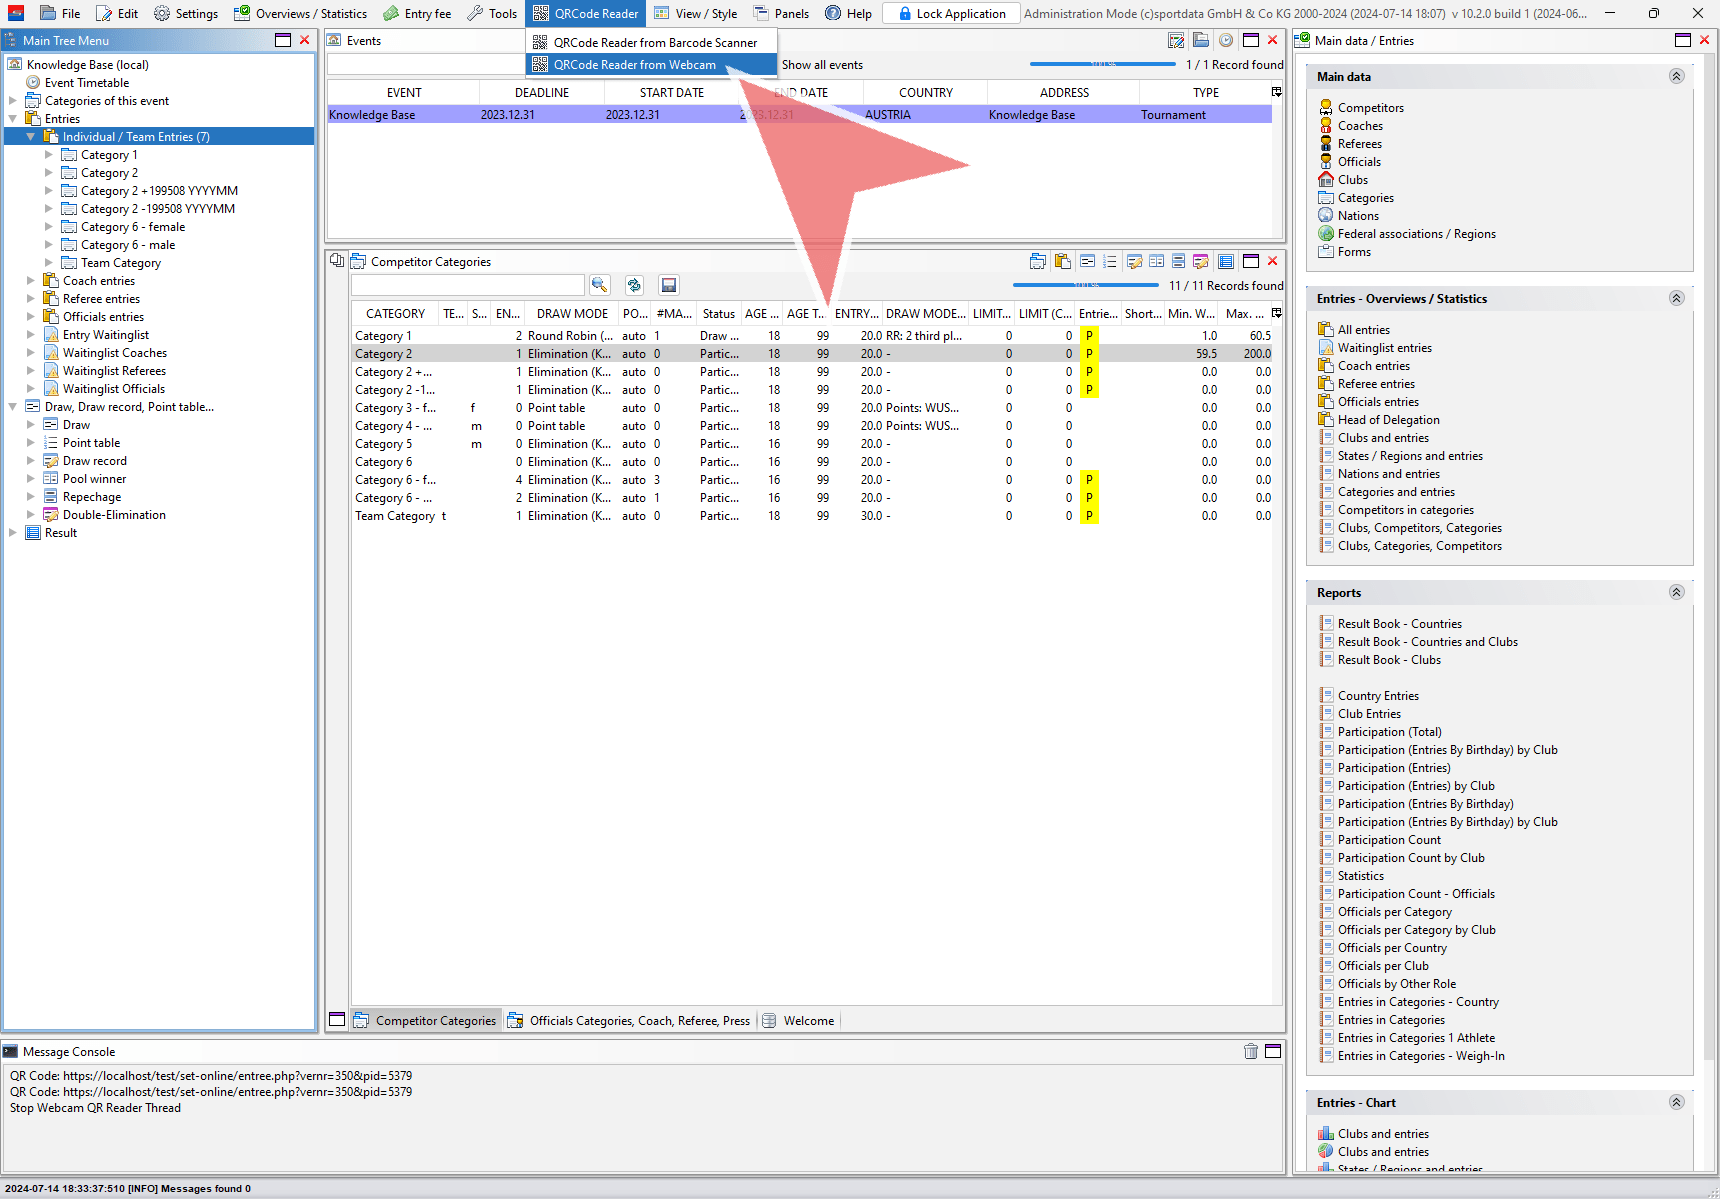Screen dimensions: 1720x1200
Task: Select QRCode Reader from Barcode Scanner
Action: point(655,42)
